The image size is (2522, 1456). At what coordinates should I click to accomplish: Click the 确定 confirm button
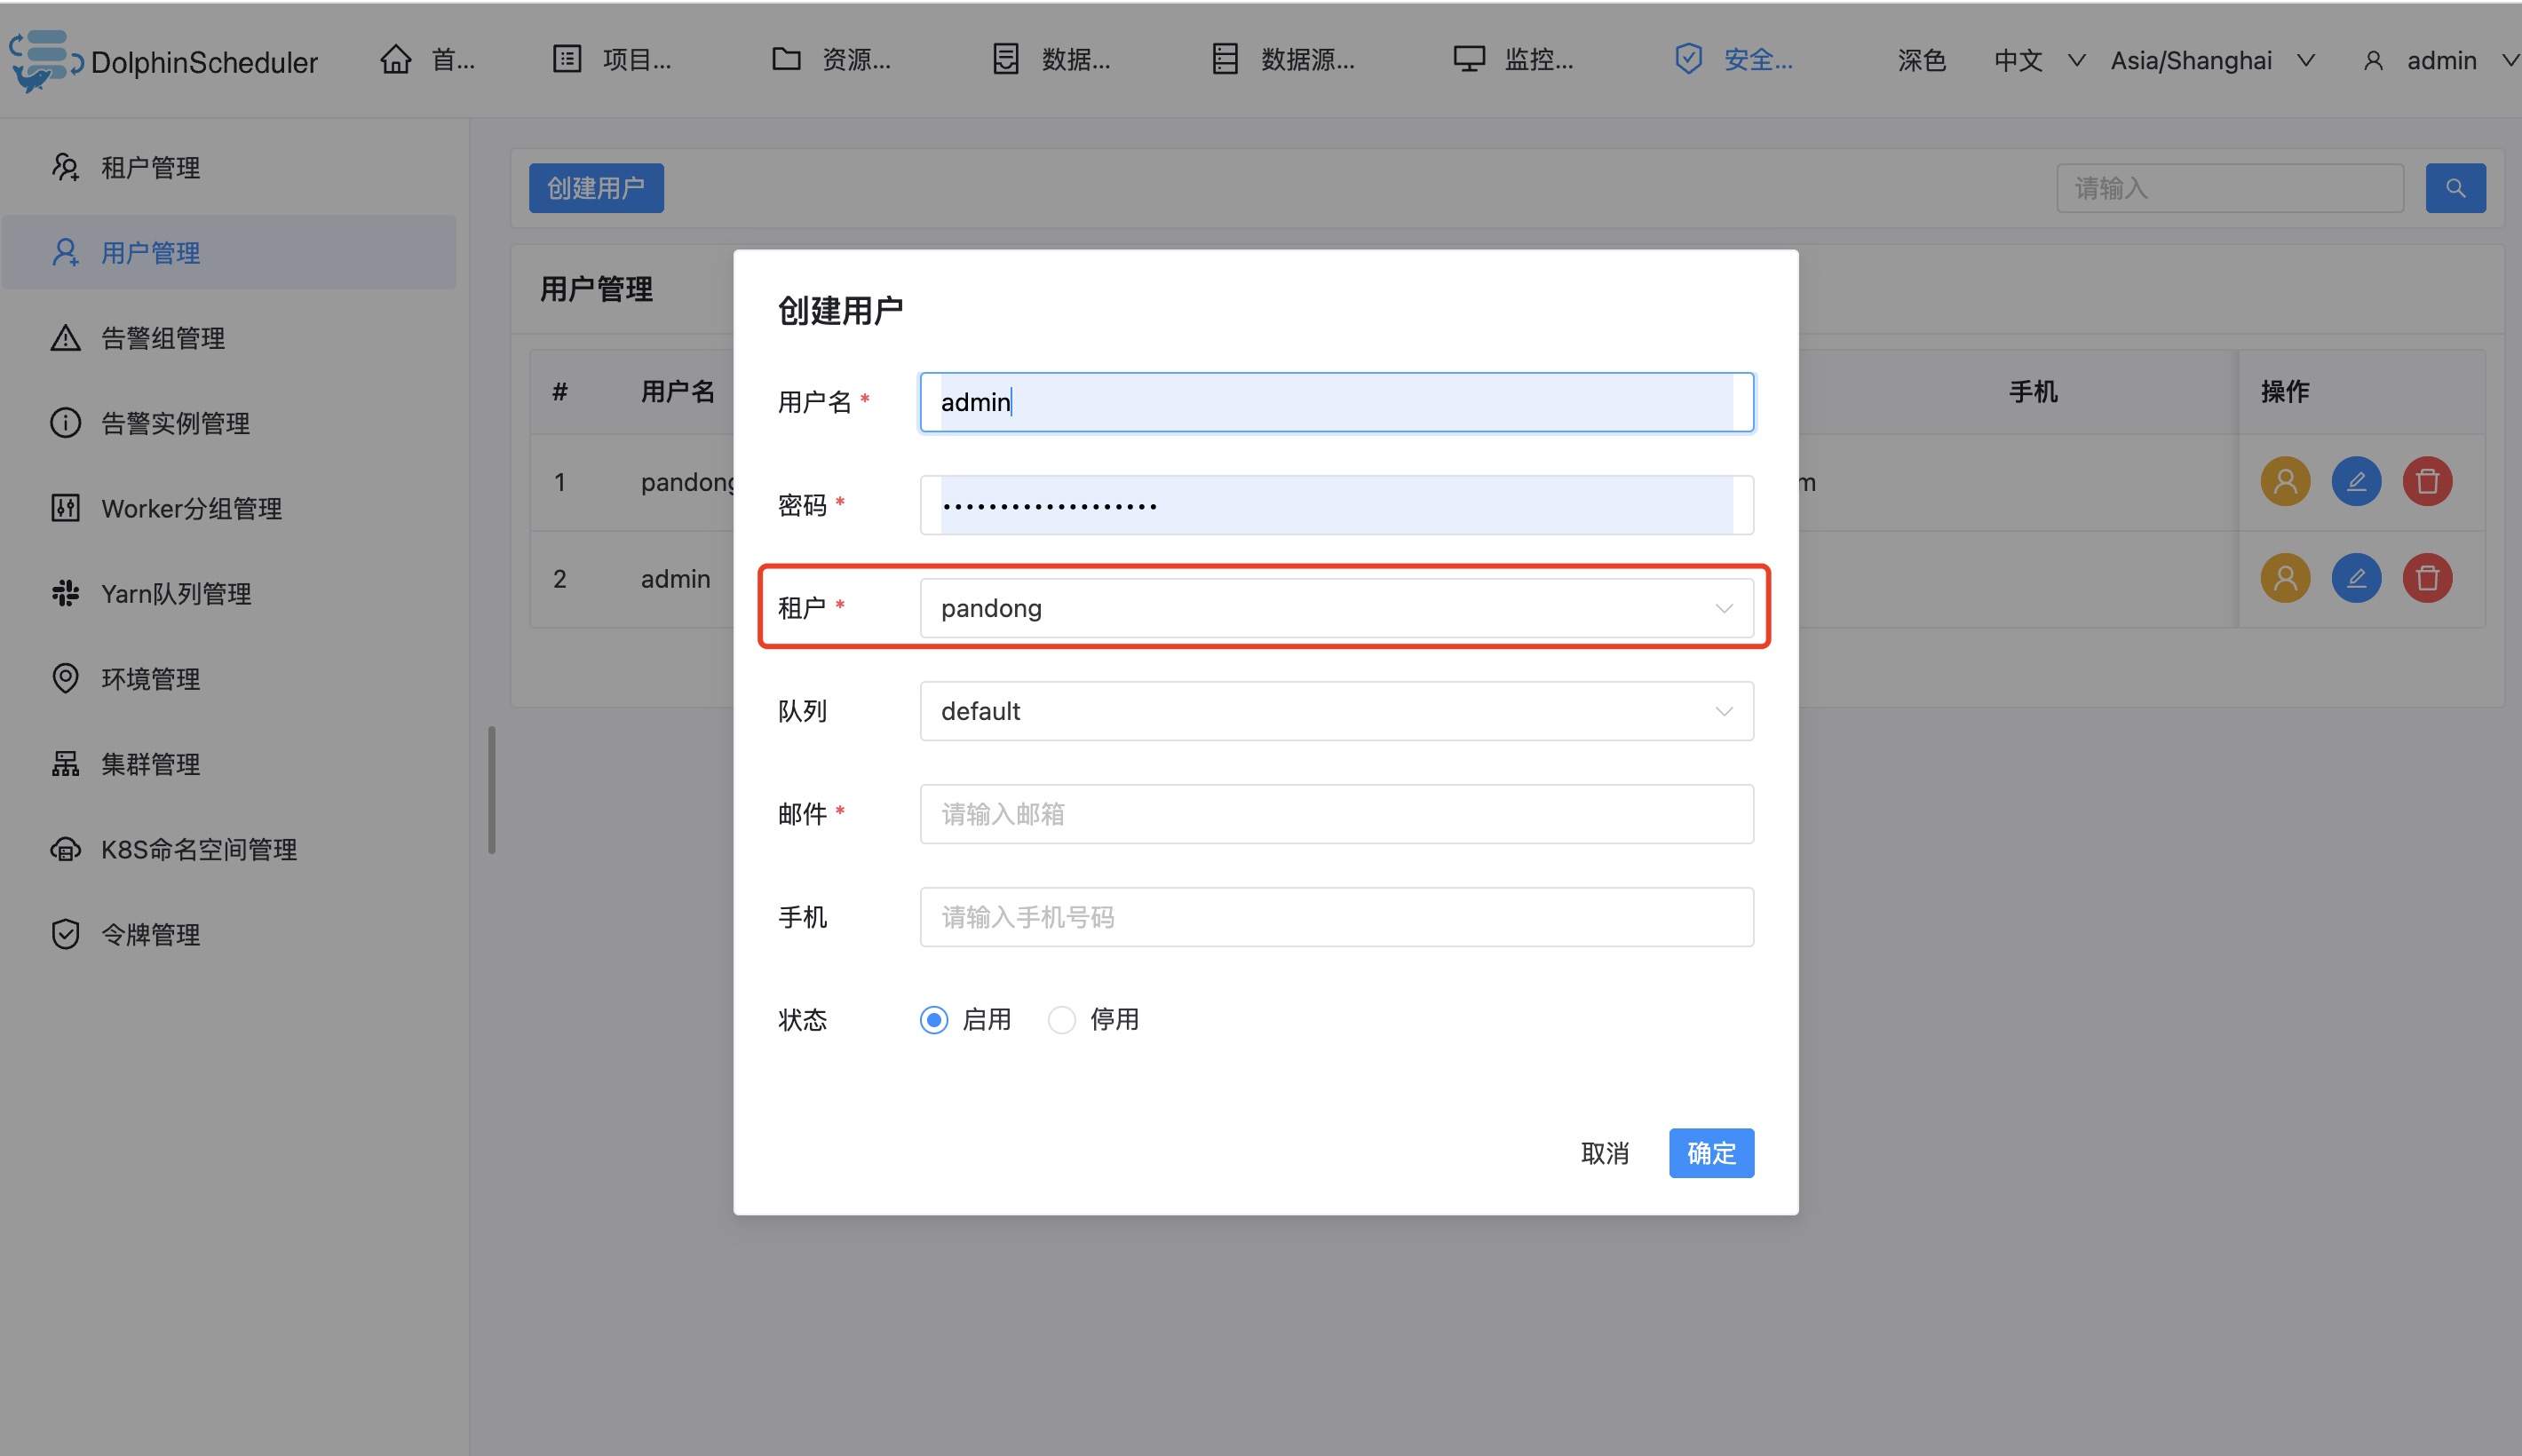point(1710,1153)
